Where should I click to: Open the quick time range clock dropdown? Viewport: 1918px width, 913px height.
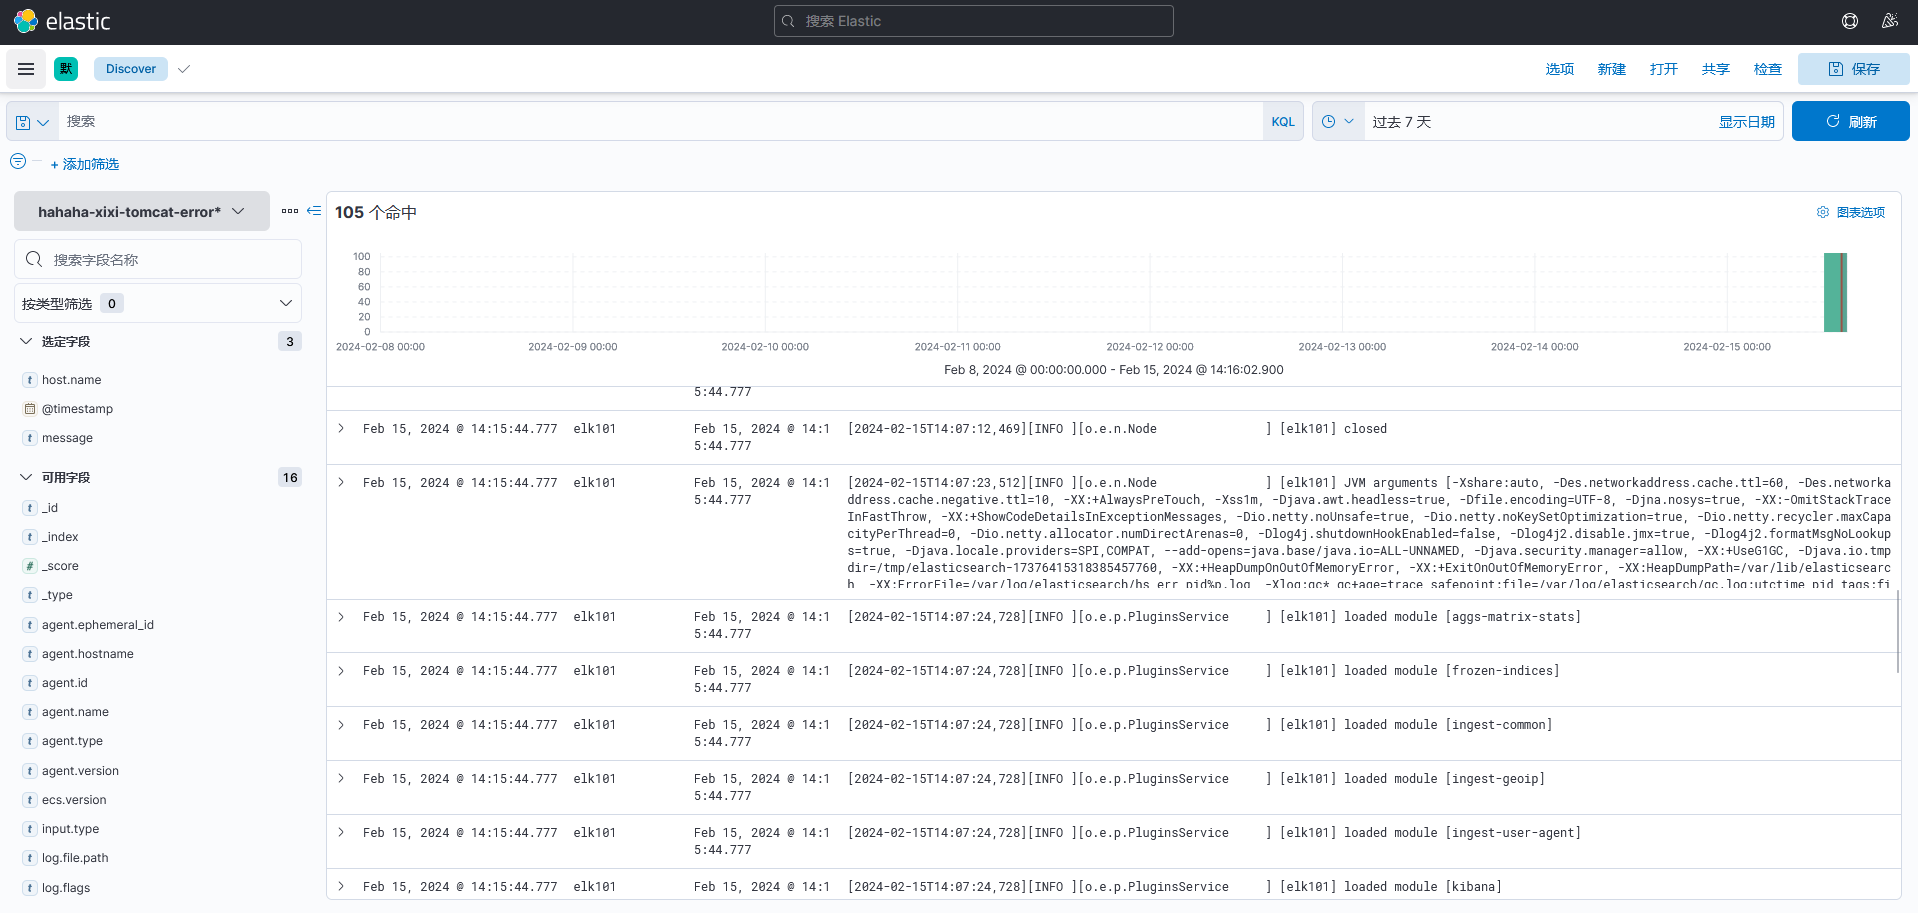pos(1337,122)
